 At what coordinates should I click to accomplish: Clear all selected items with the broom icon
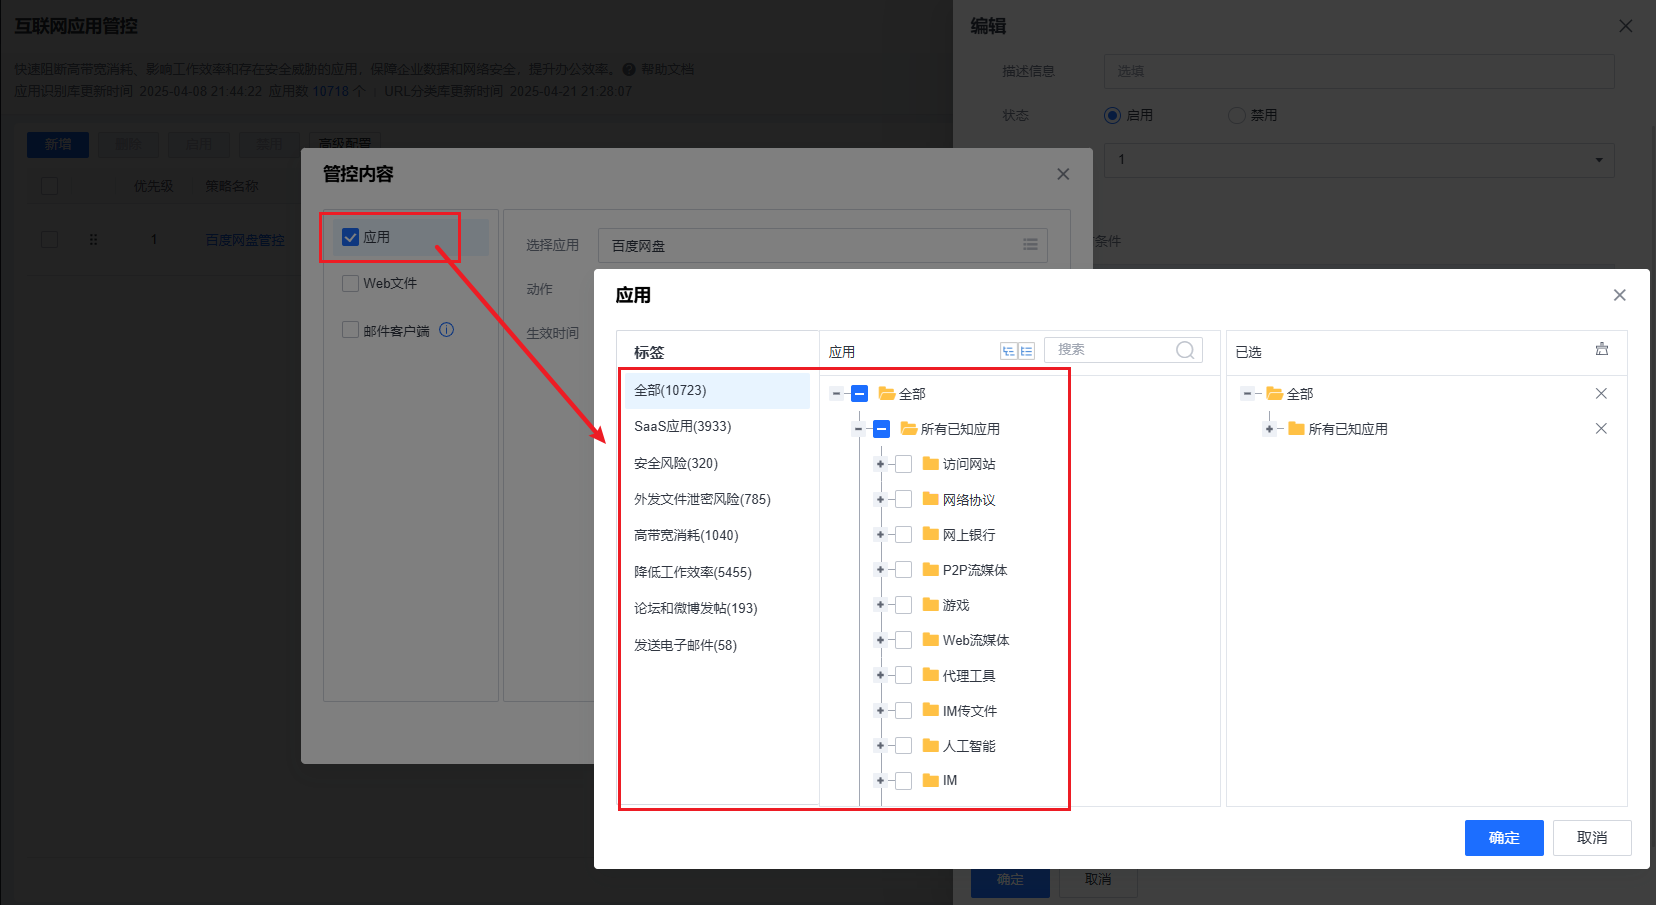1602,350
